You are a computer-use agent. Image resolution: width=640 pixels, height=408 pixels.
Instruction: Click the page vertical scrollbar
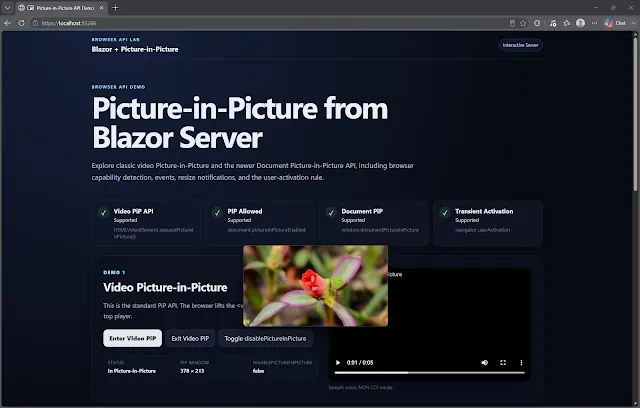tap(635, 112)
